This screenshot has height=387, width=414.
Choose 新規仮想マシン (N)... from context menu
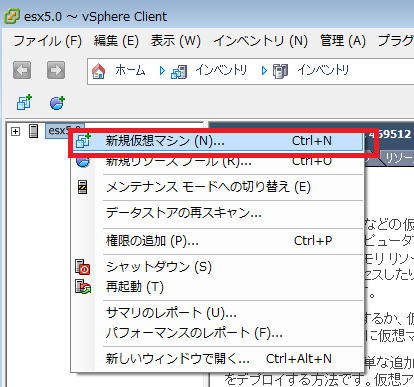[x=217, y=141]
